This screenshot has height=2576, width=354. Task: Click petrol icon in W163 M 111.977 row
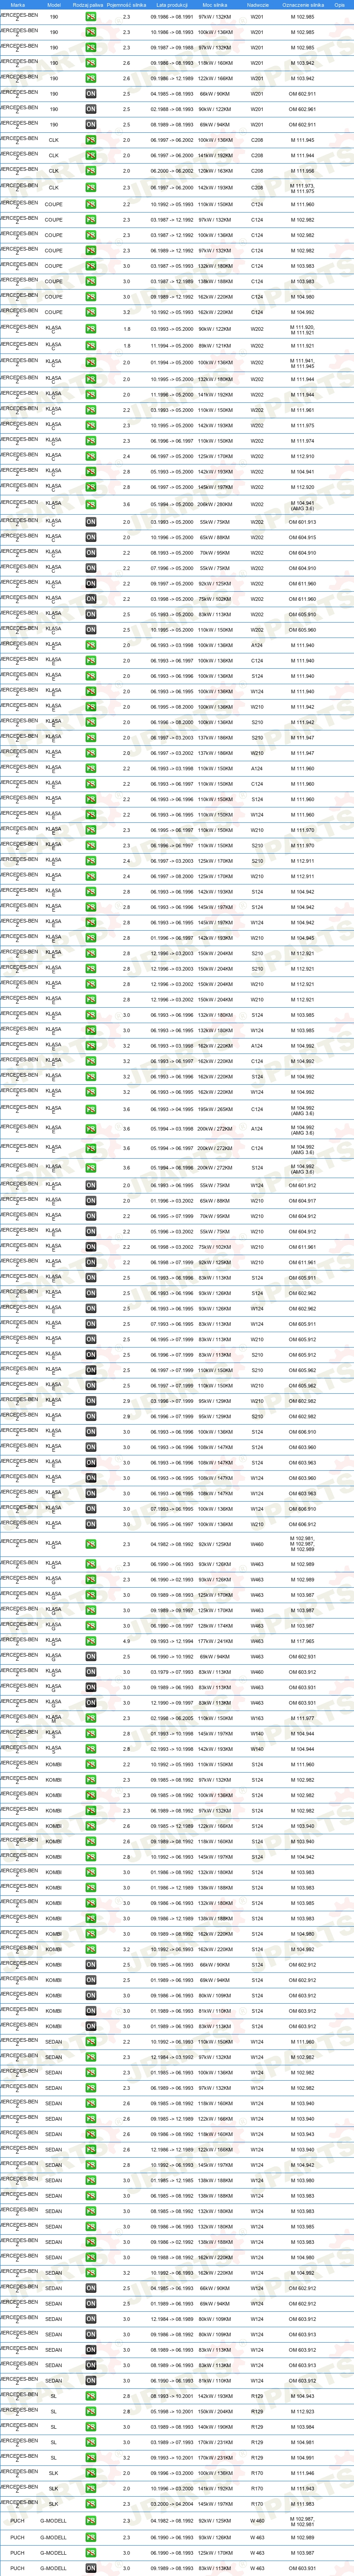click(x=91, y=1718)
